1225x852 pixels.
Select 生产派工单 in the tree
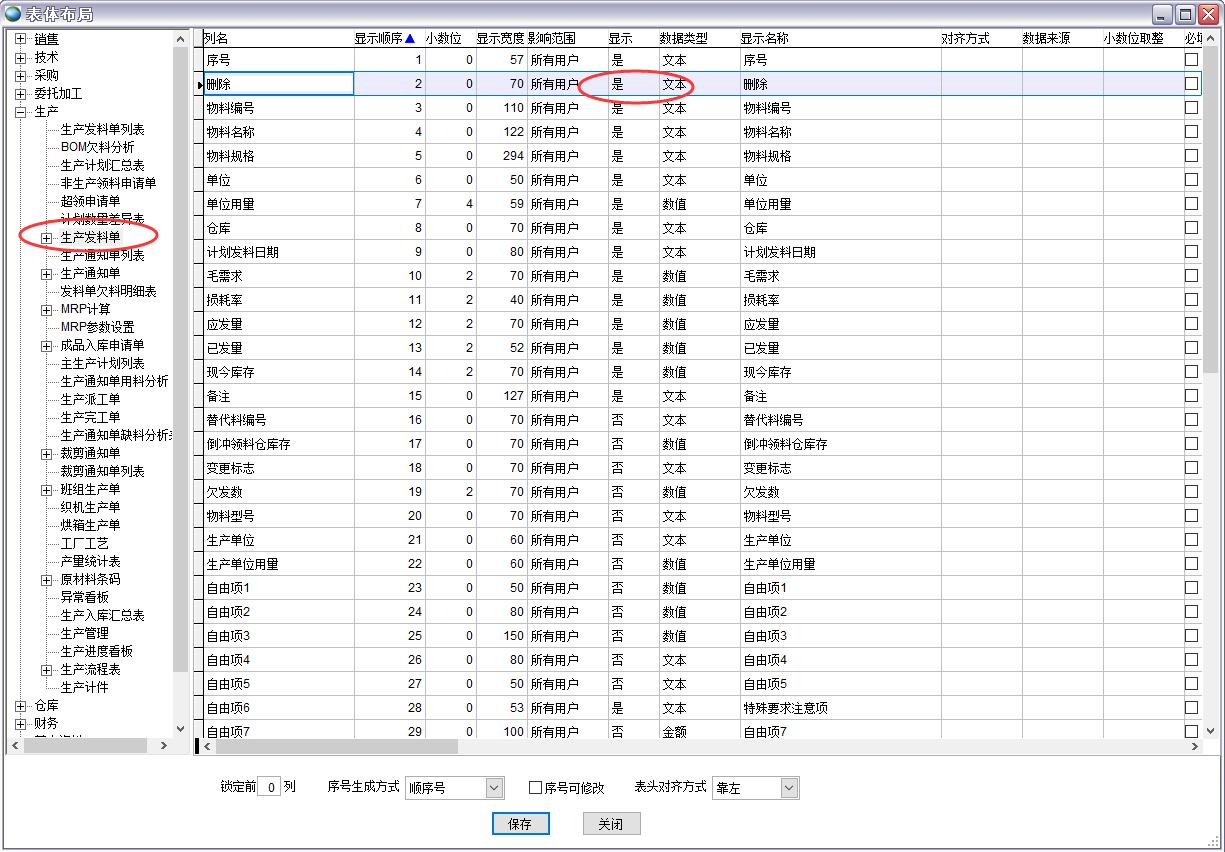tap(90, 400)
